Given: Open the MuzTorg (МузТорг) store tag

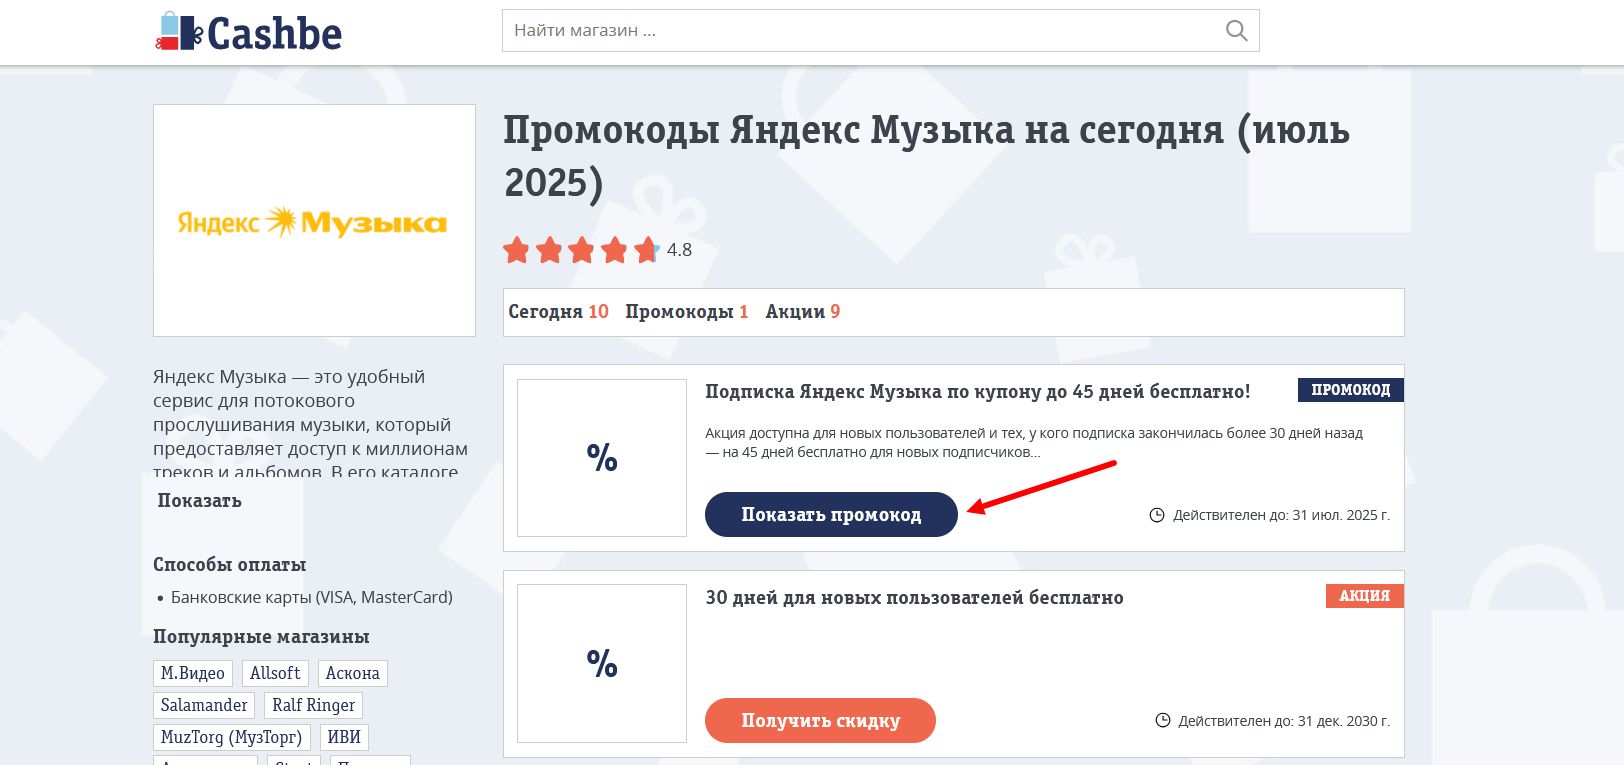Looking at the screenshot, I should 232,738.
